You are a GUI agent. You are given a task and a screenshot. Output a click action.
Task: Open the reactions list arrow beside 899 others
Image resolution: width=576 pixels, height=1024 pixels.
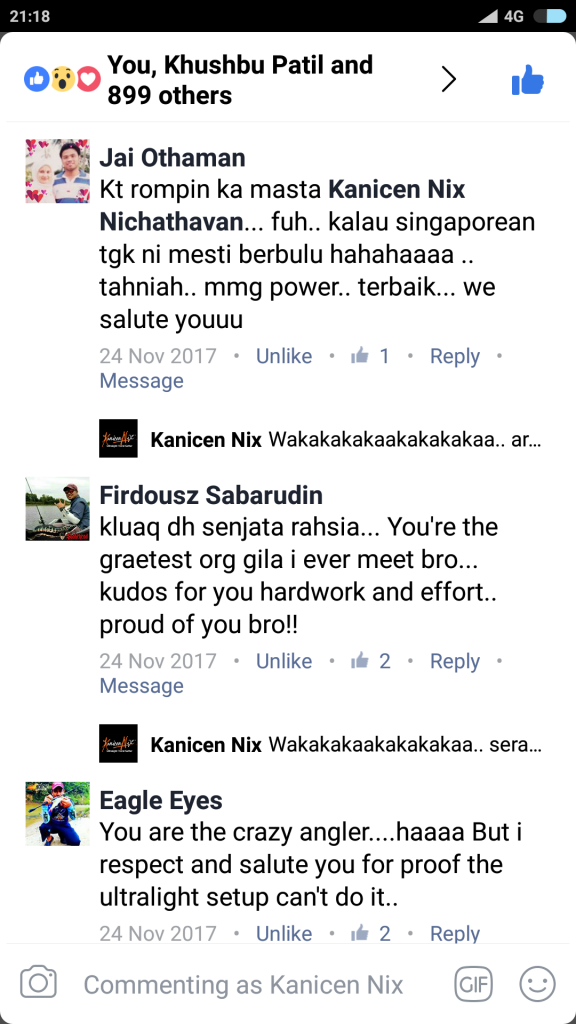[449, 80]
